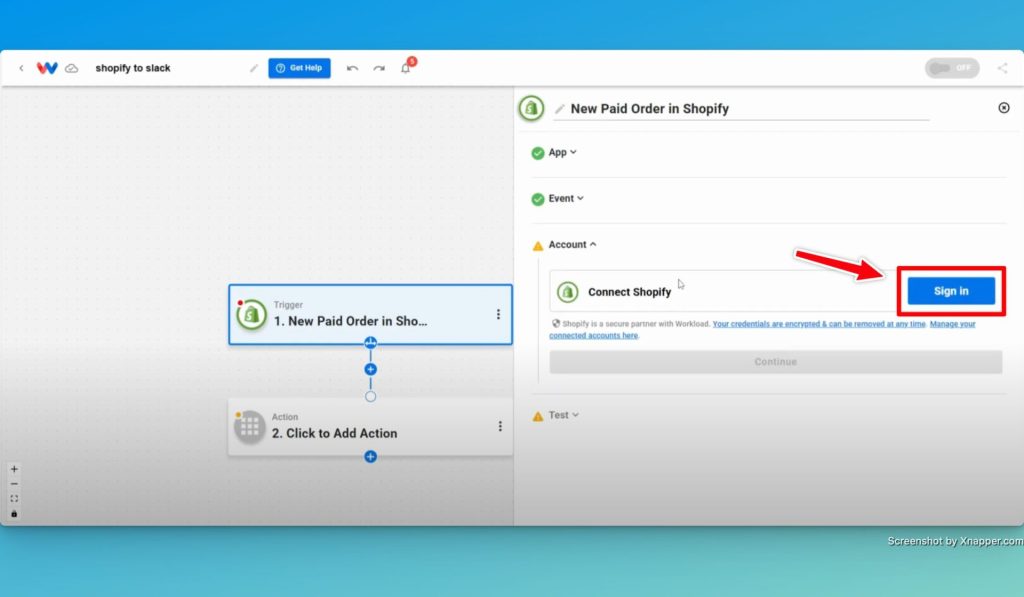The height and width of the screenshot is (597, 1024).
Task: Click the warning triangle beside Account
Action: [537, 246]
